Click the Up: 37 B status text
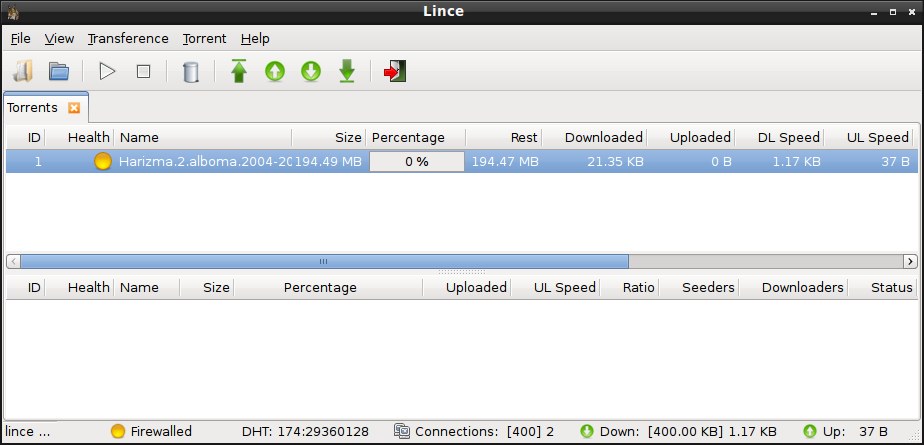The width and height of the screenshot is (924, 445). [855, 431]
